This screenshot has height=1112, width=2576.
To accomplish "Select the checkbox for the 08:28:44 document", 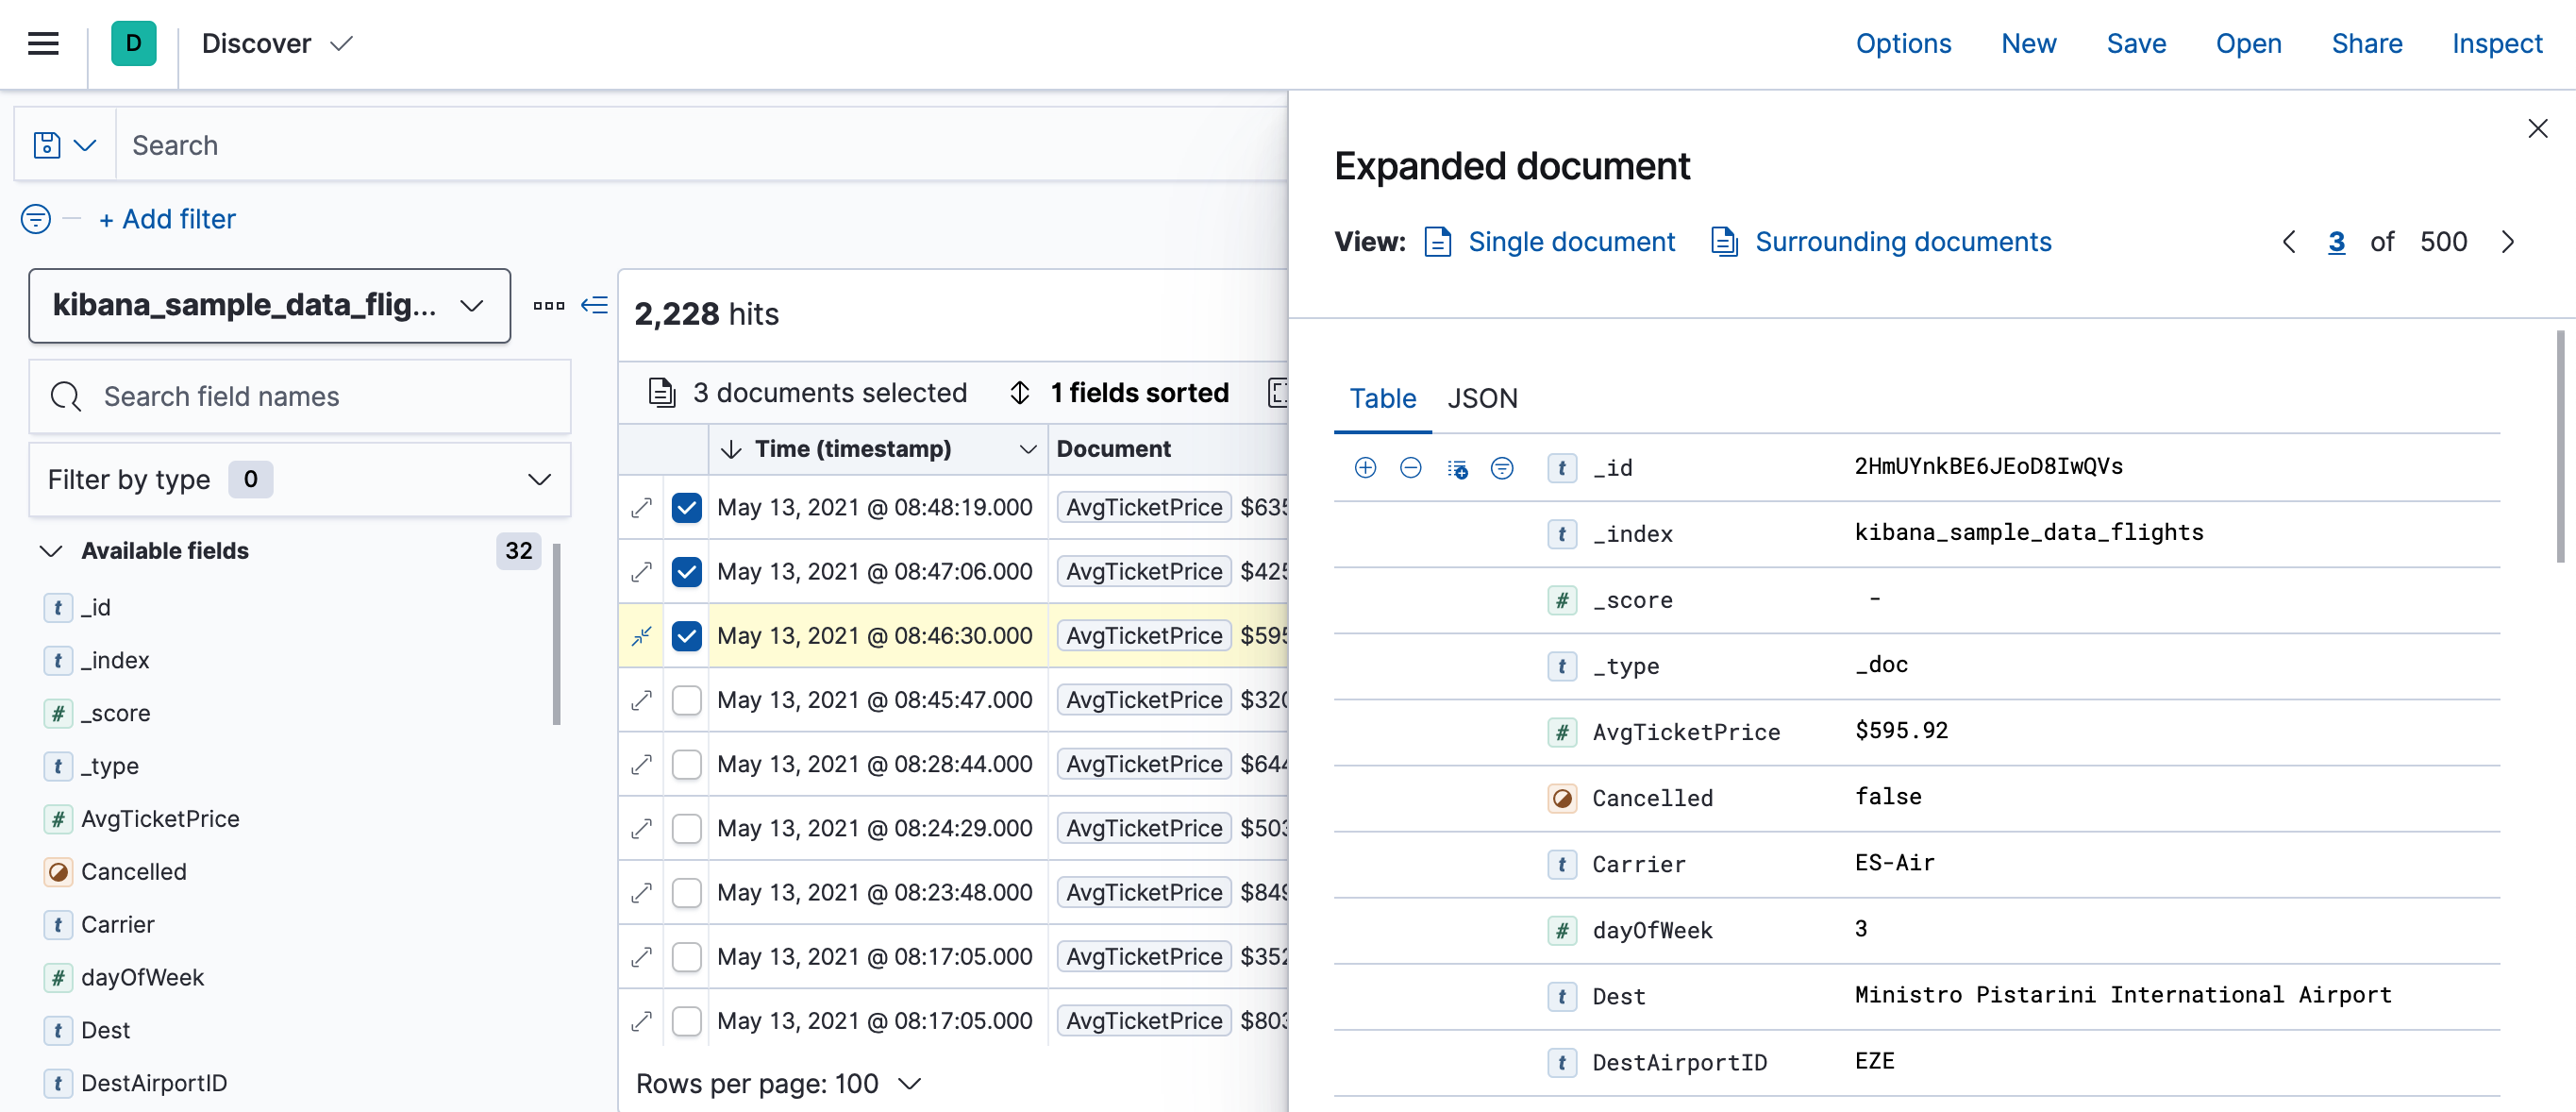I will point(686,764).
